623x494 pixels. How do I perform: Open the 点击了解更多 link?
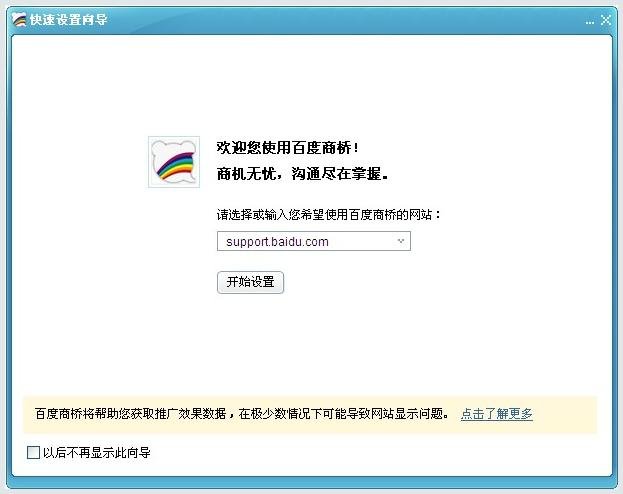tap(496, 414)
